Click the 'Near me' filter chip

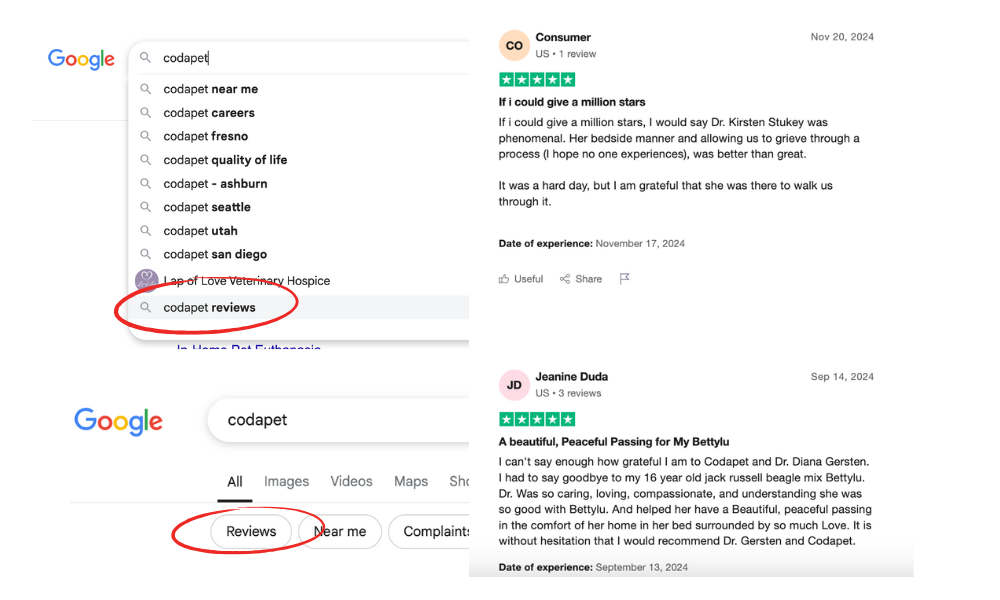(x=339, y=531)
